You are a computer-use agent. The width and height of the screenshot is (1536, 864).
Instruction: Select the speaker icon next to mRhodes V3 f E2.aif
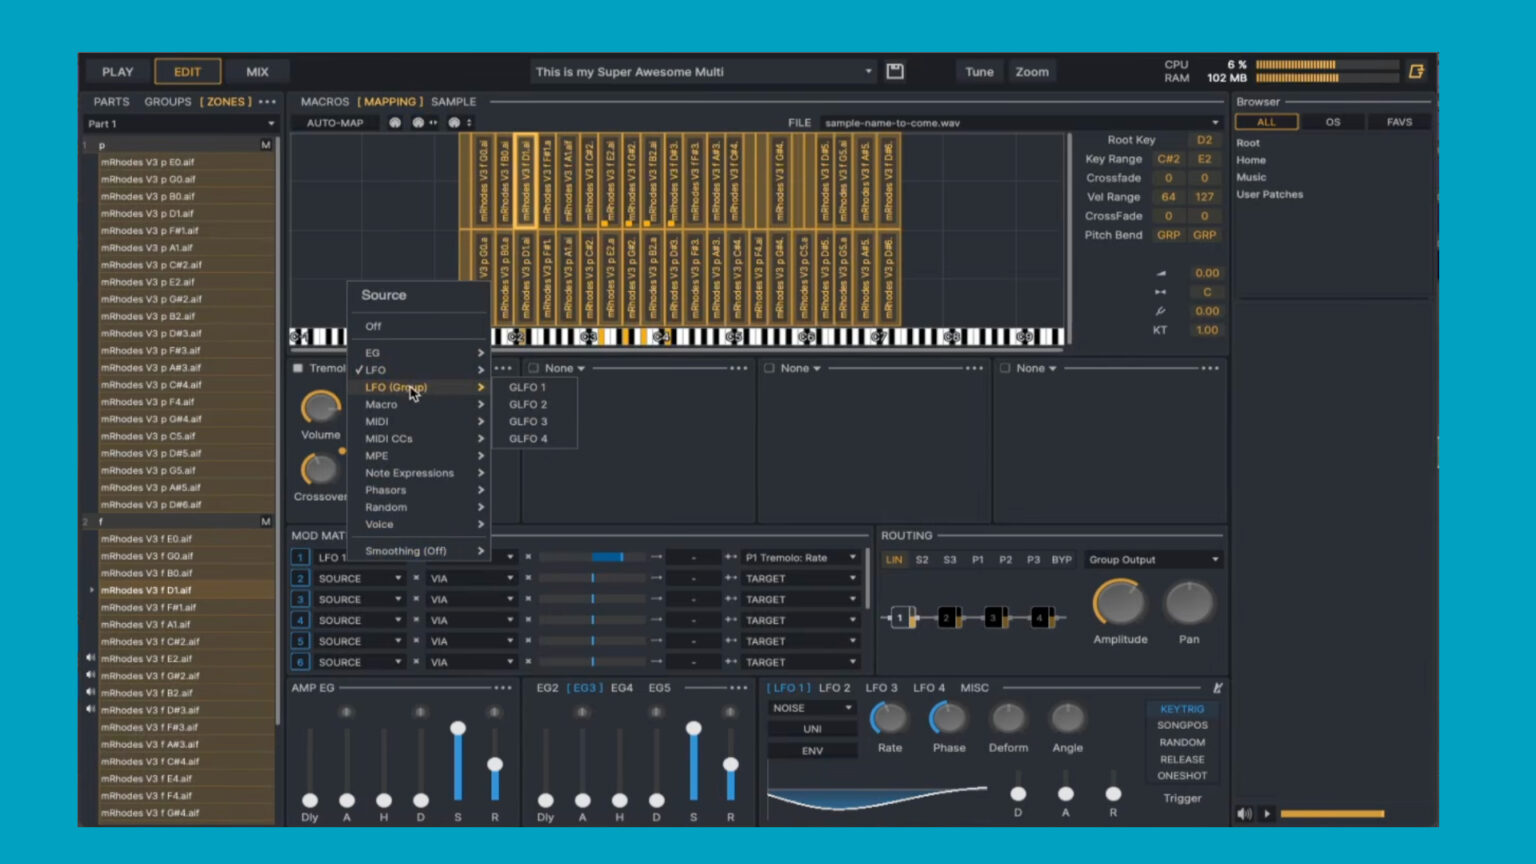[x=90, y=658]
